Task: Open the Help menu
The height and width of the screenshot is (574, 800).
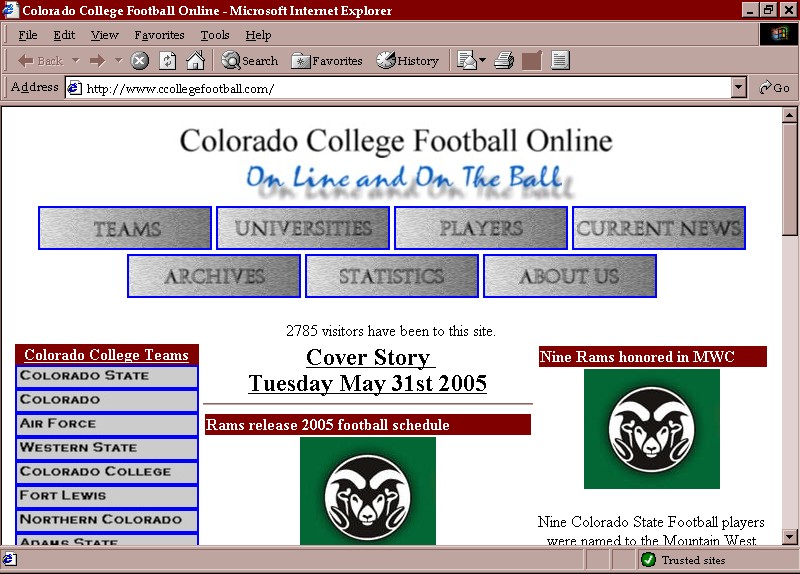Action: 258,35
